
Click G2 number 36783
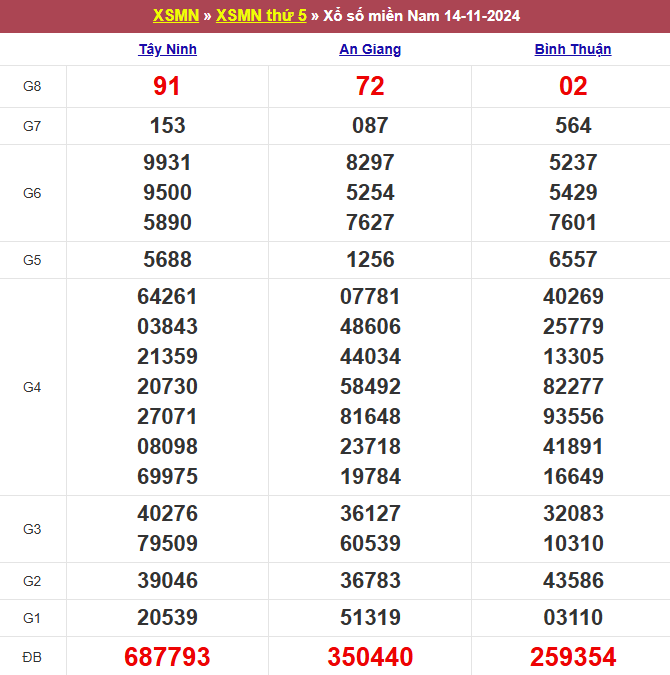(x=370, y=580)
